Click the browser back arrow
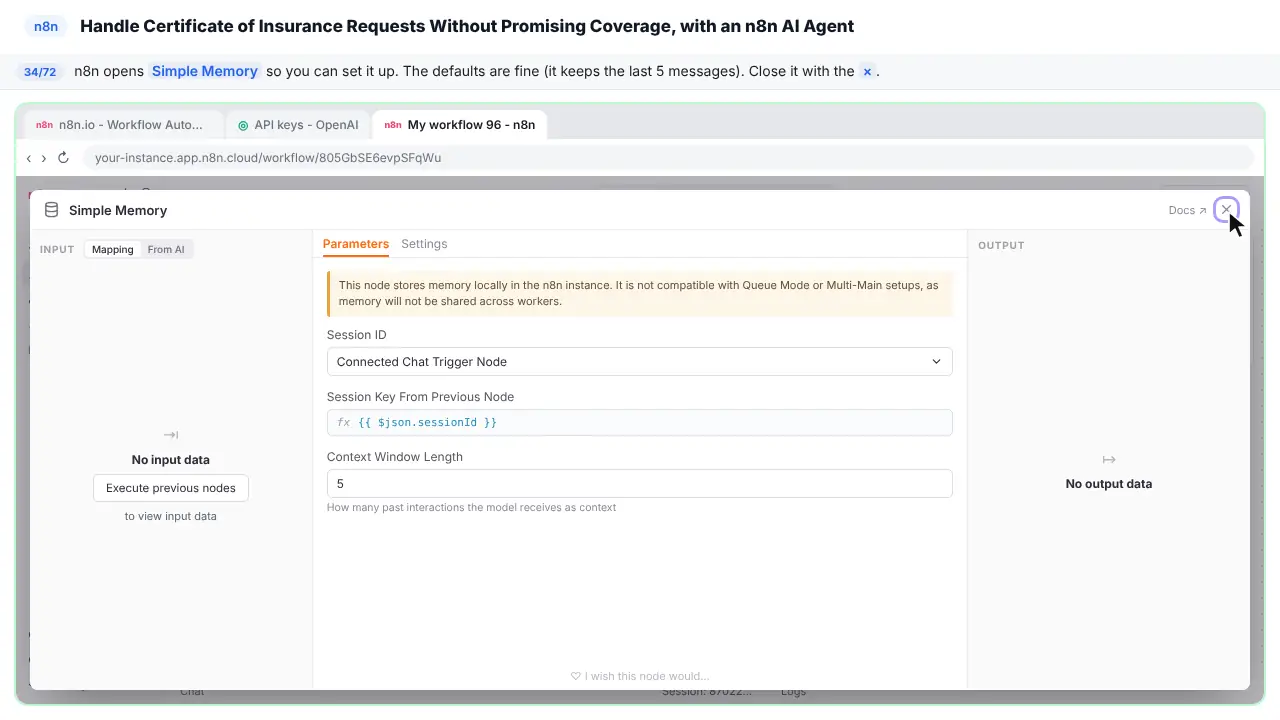Image resolution: width=1280 pixels, height=720 pixels. [x=29, y=158]
